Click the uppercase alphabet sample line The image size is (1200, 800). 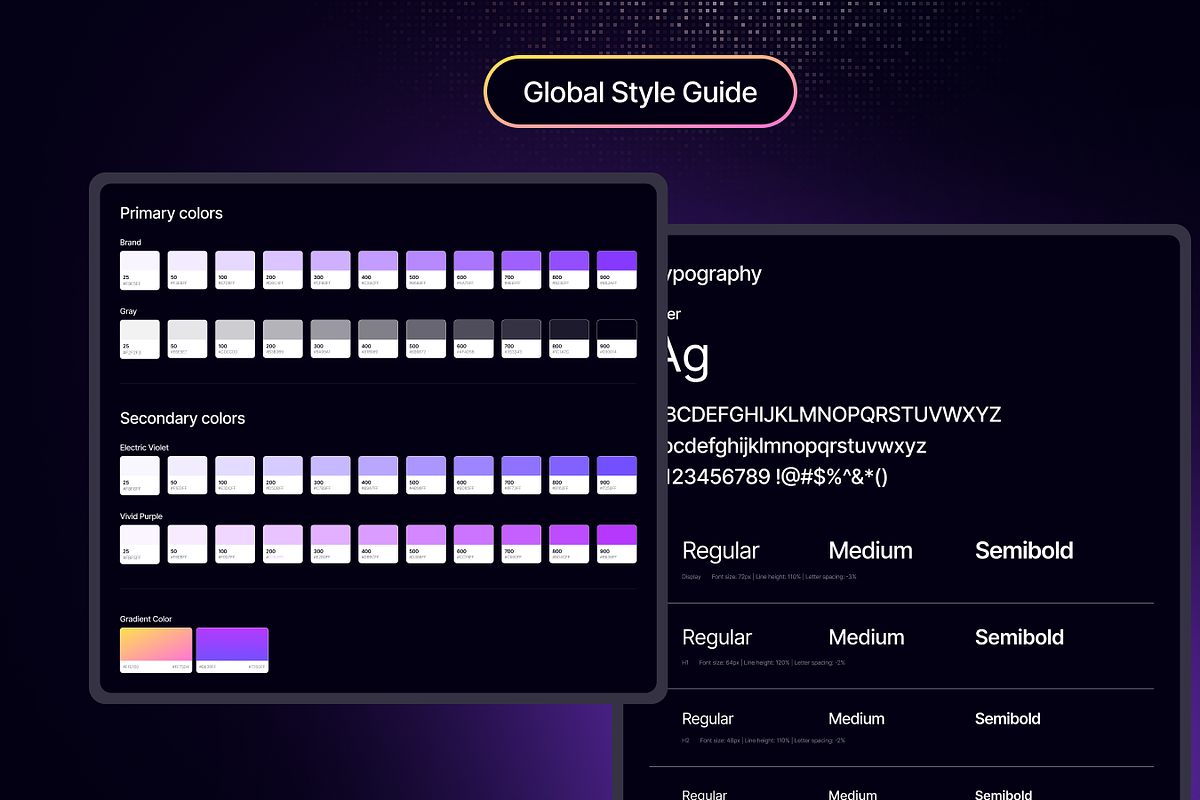(833, 414)
